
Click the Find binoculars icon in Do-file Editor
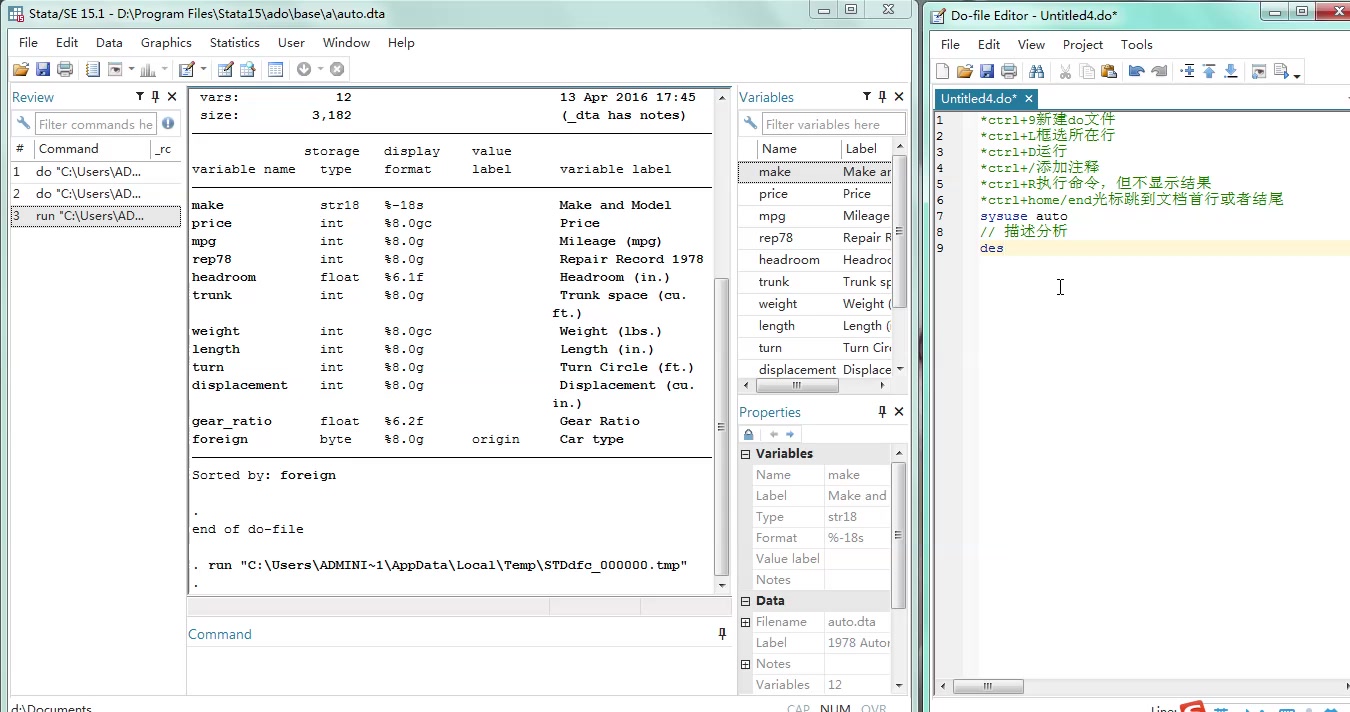pyautogui.click(x=1036, y=71)
